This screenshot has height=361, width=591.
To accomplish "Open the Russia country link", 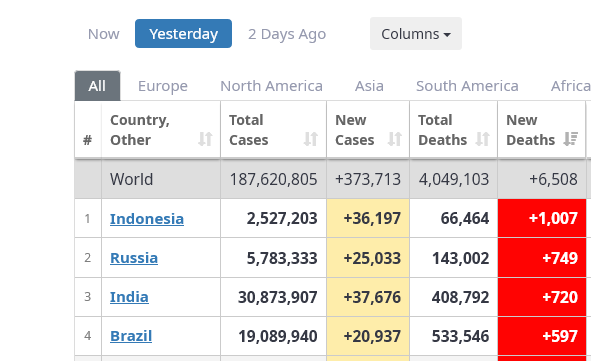I will (134, 258).
